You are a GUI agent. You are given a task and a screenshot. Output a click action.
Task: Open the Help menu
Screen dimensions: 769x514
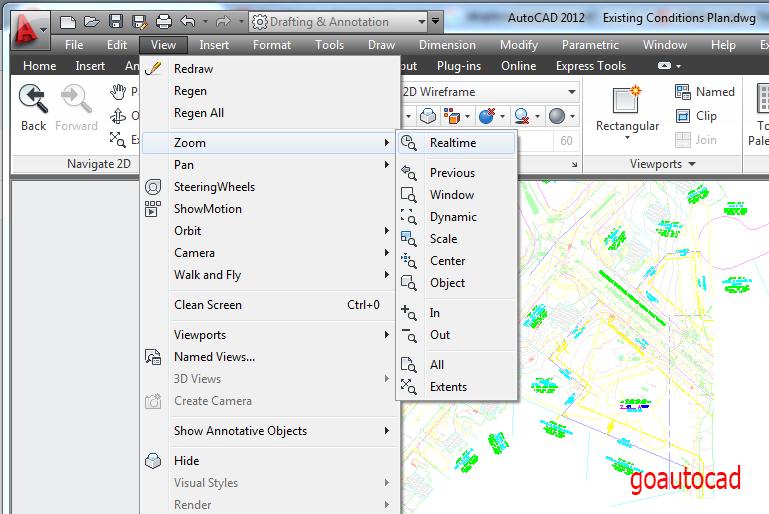coord(723,45)
